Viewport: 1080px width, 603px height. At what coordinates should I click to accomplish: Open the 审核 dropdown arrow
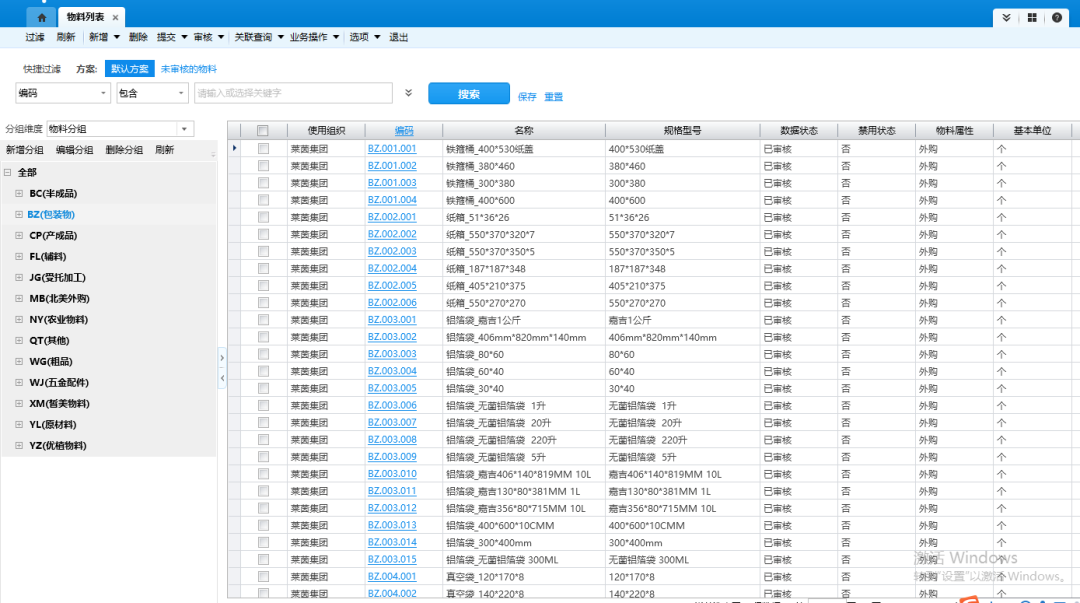point(220,37)
